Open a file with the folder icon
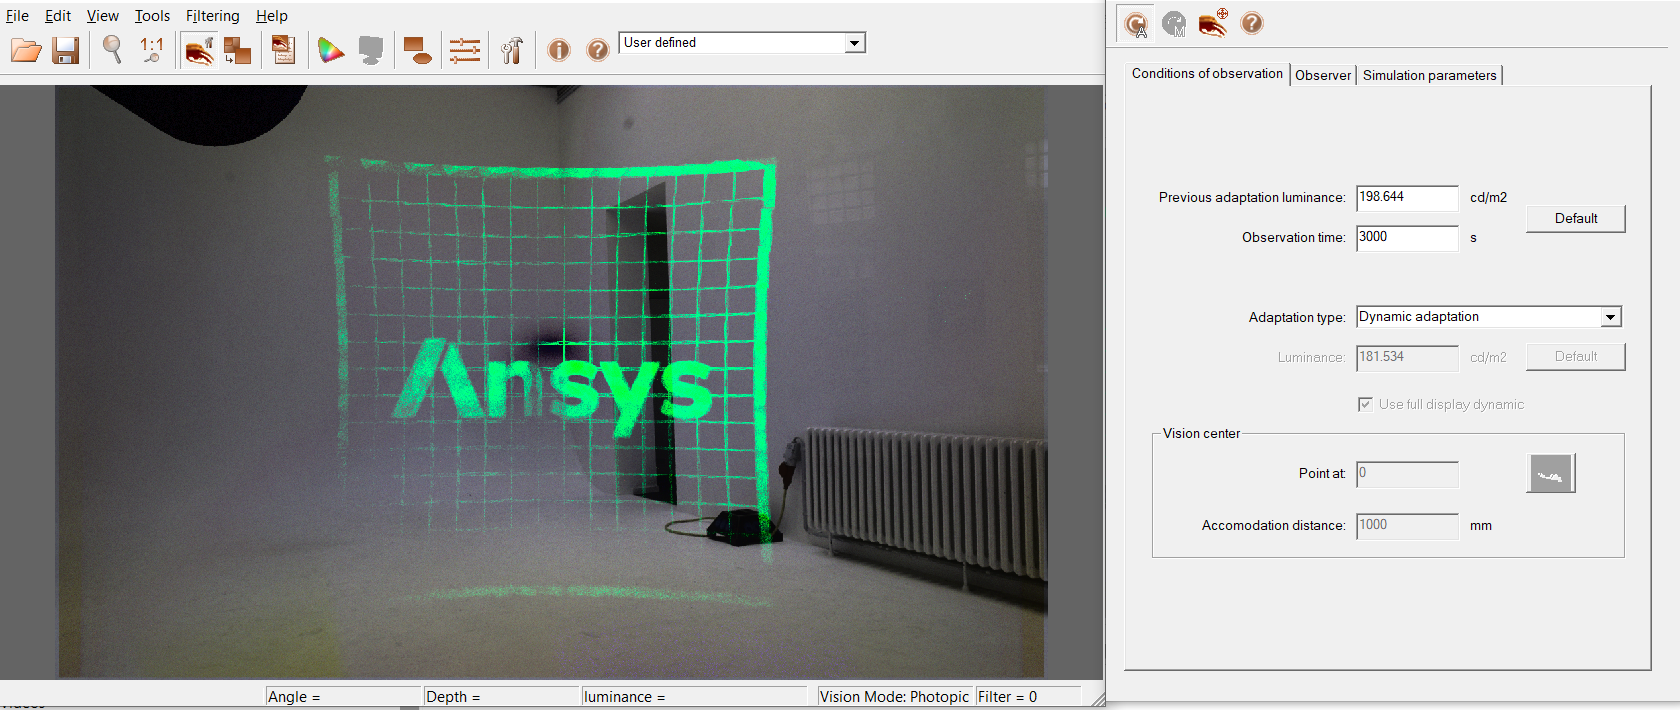 (x=26, y=50)
